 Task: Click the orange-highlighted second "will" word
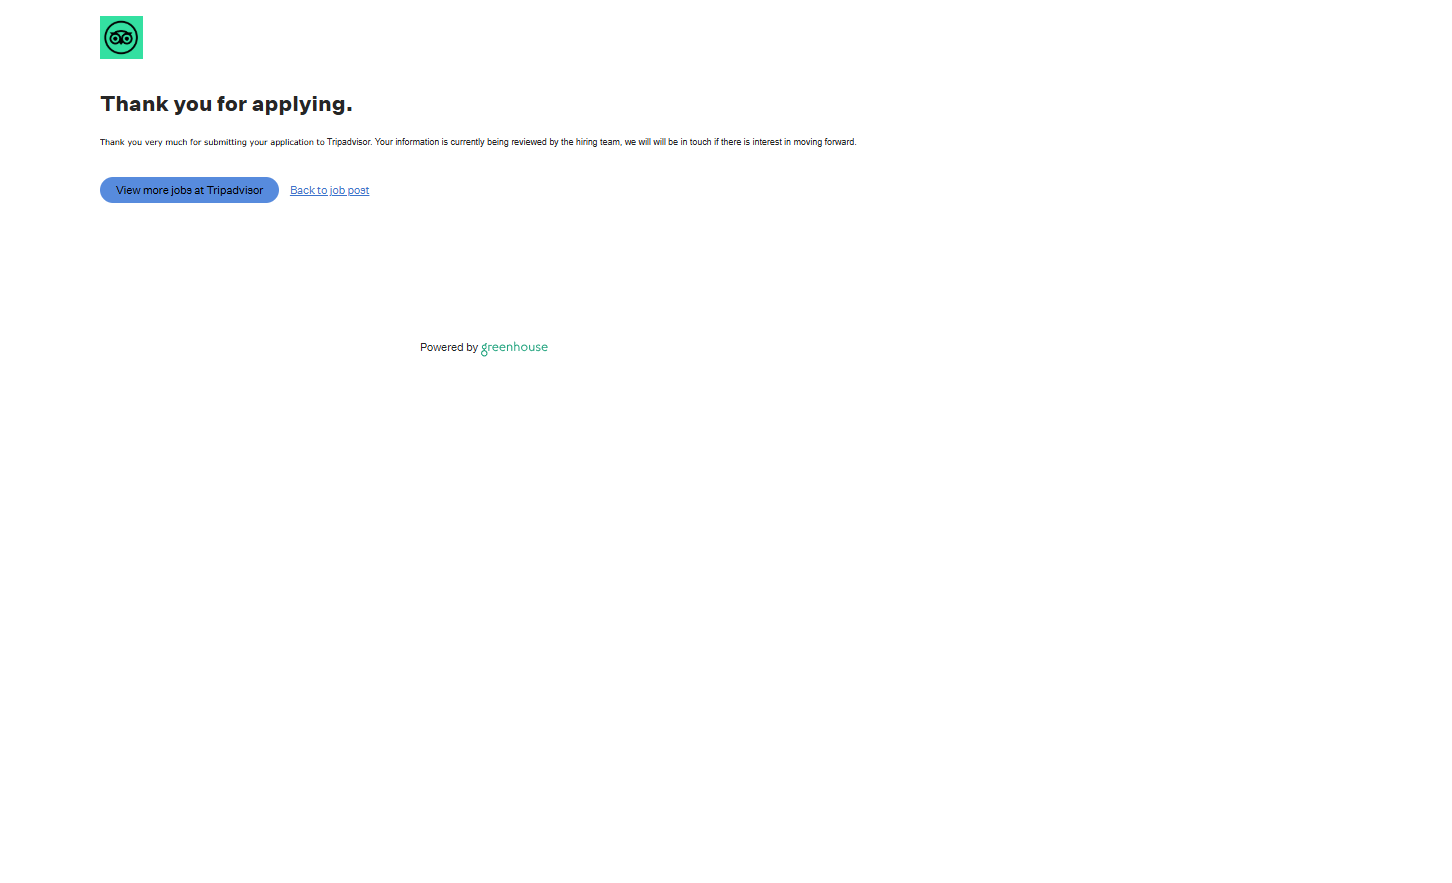659,142
